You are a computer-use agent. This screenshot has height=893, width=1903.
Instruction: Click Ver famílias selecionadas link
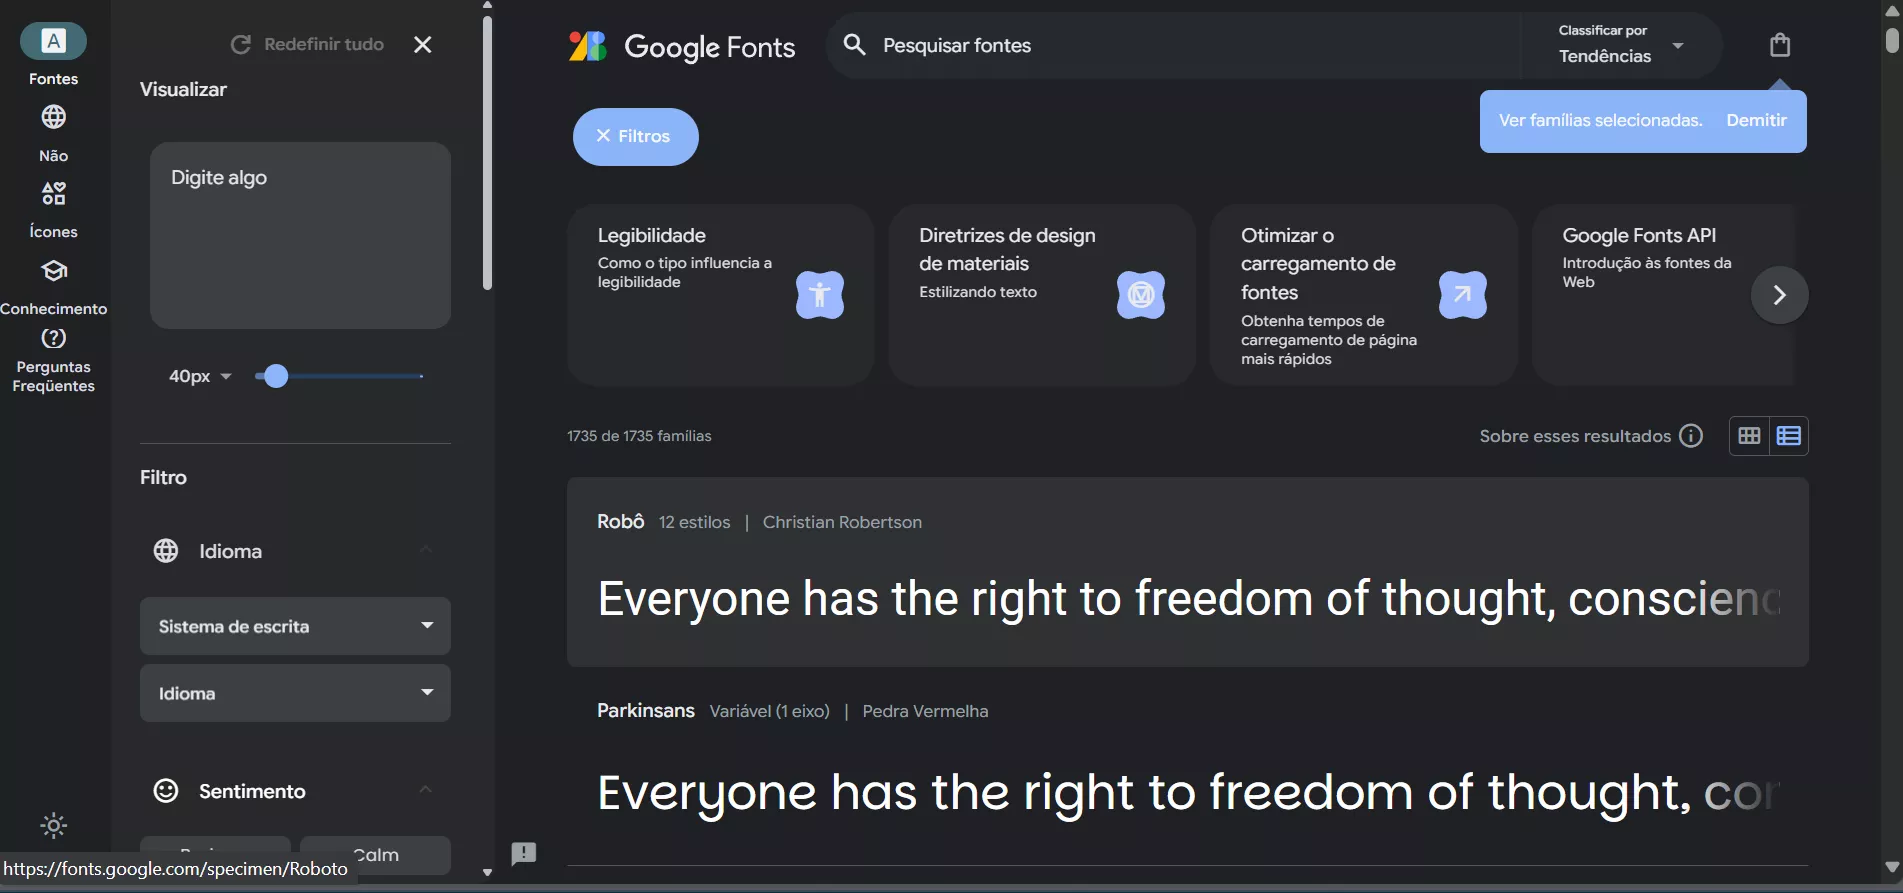point(1600,121)
